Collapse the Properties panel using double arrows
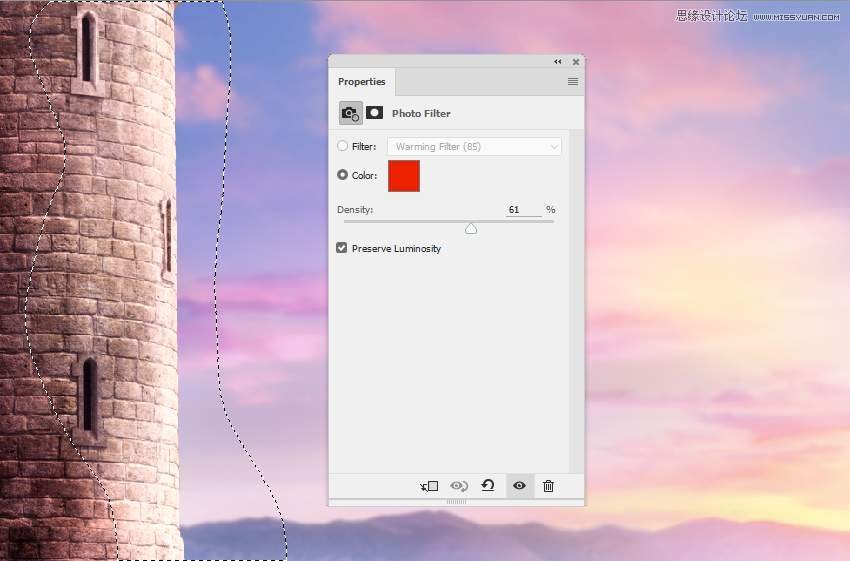850x561 pixels. (557, 62)
